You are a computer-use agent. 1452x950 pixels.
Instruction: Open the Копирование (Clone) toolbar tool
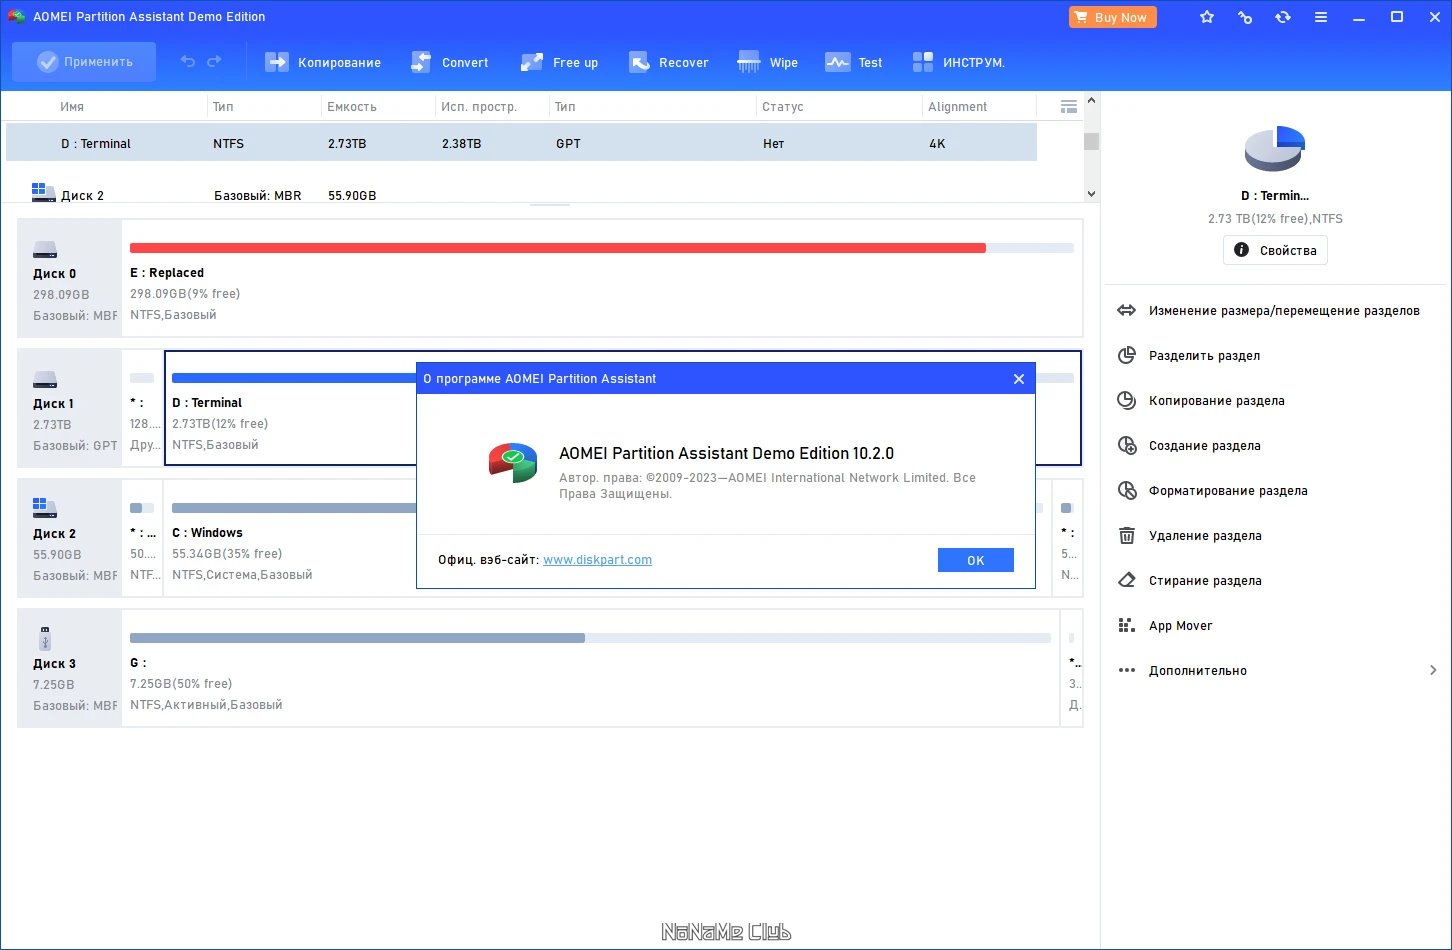click(x=322, y=62)
